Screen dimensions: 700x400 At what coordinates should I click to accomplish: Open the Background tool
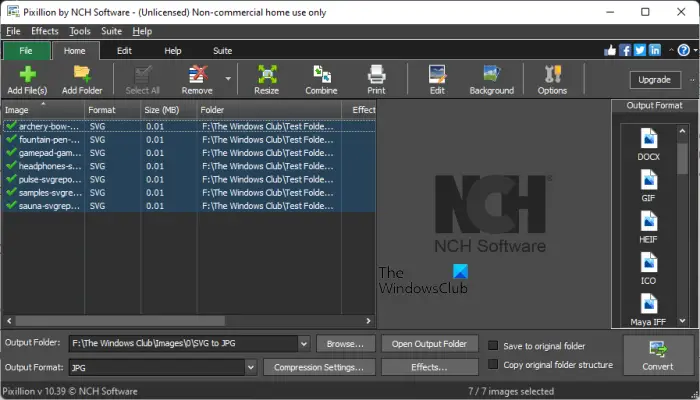point(492,80)
